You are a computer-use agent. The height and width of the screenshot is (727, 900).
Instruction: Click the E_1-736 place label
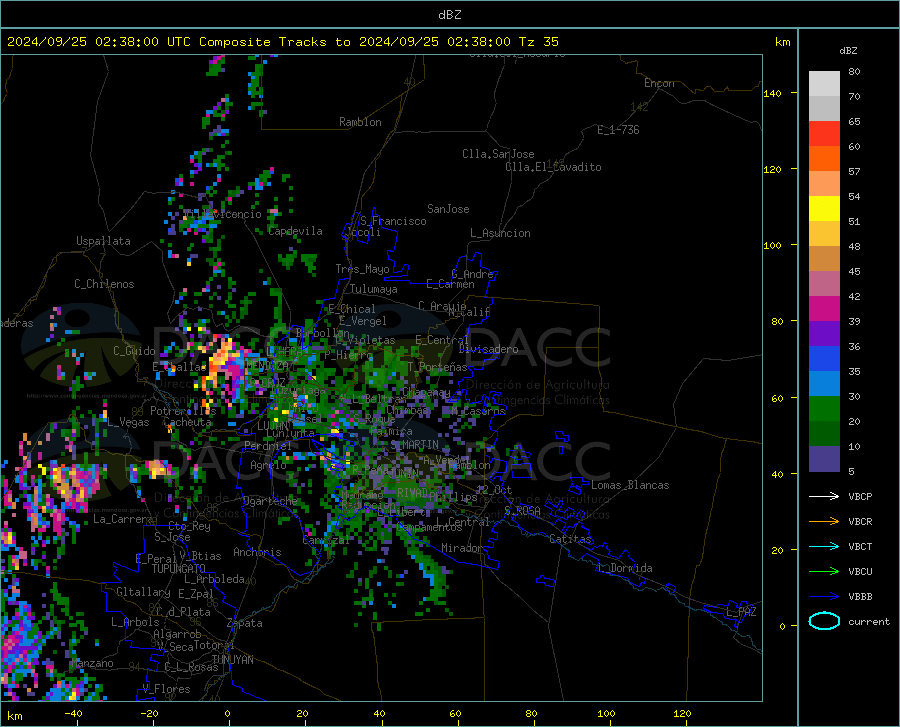pyautogui.click(x=618, y=130)
